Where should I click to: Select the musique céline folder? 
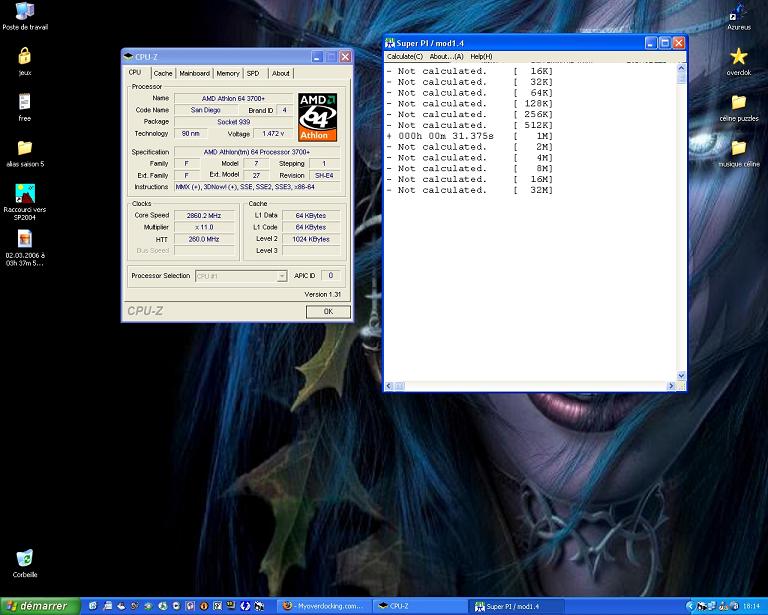(x=738, y=147)
